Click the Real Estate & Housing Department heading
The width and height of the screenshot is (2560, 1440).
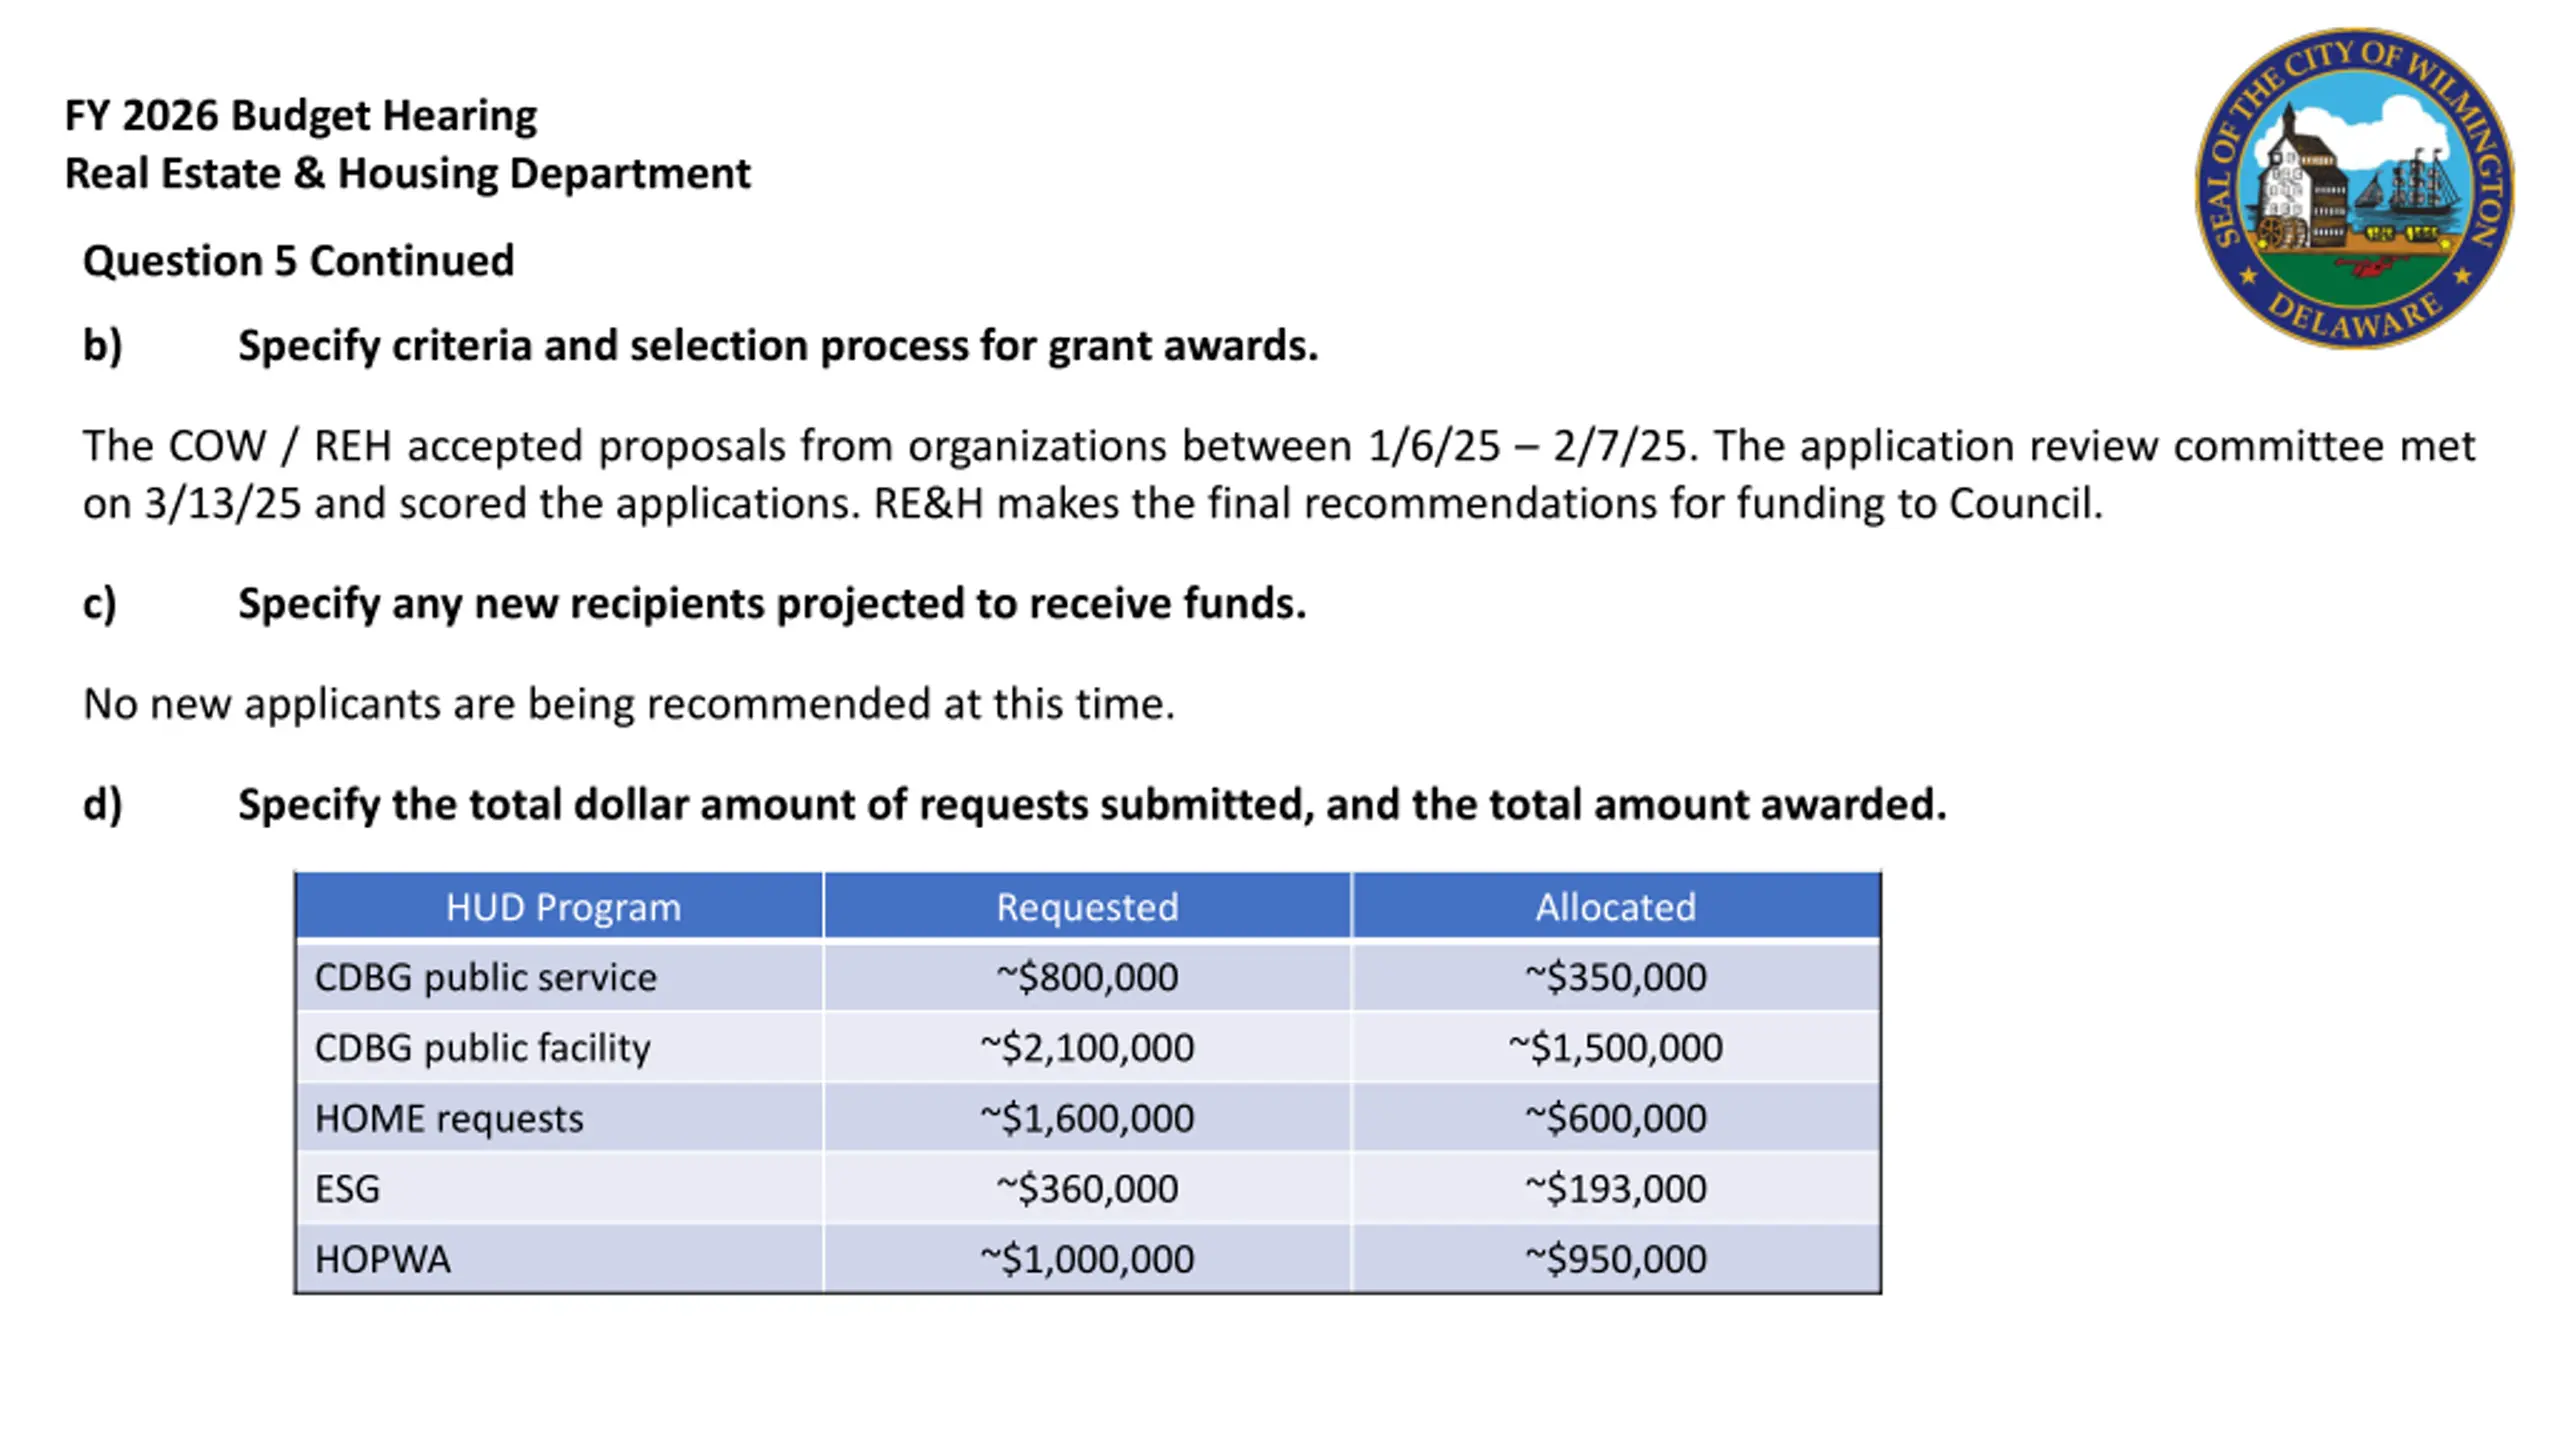coord(407,174)
